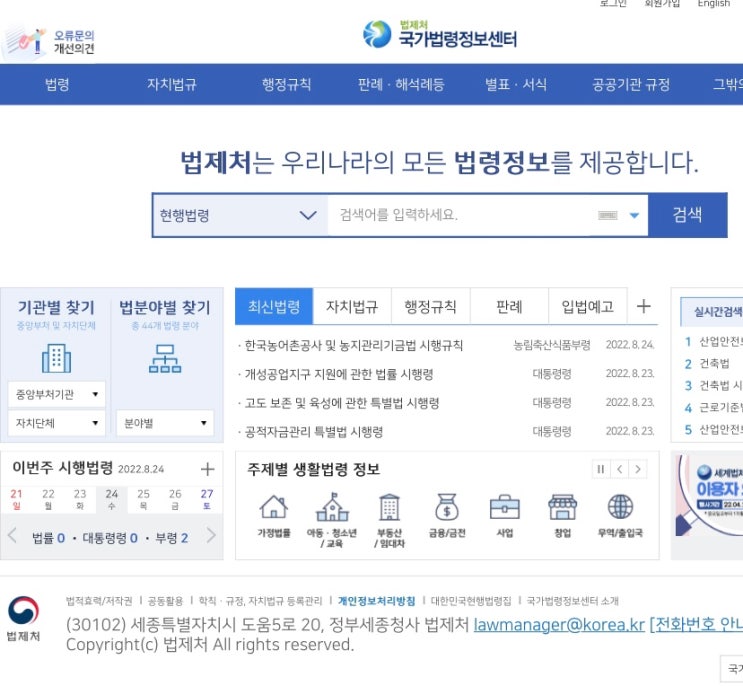
Task: Open 법적효력/저작권 footer link
Action: point(99,601)
